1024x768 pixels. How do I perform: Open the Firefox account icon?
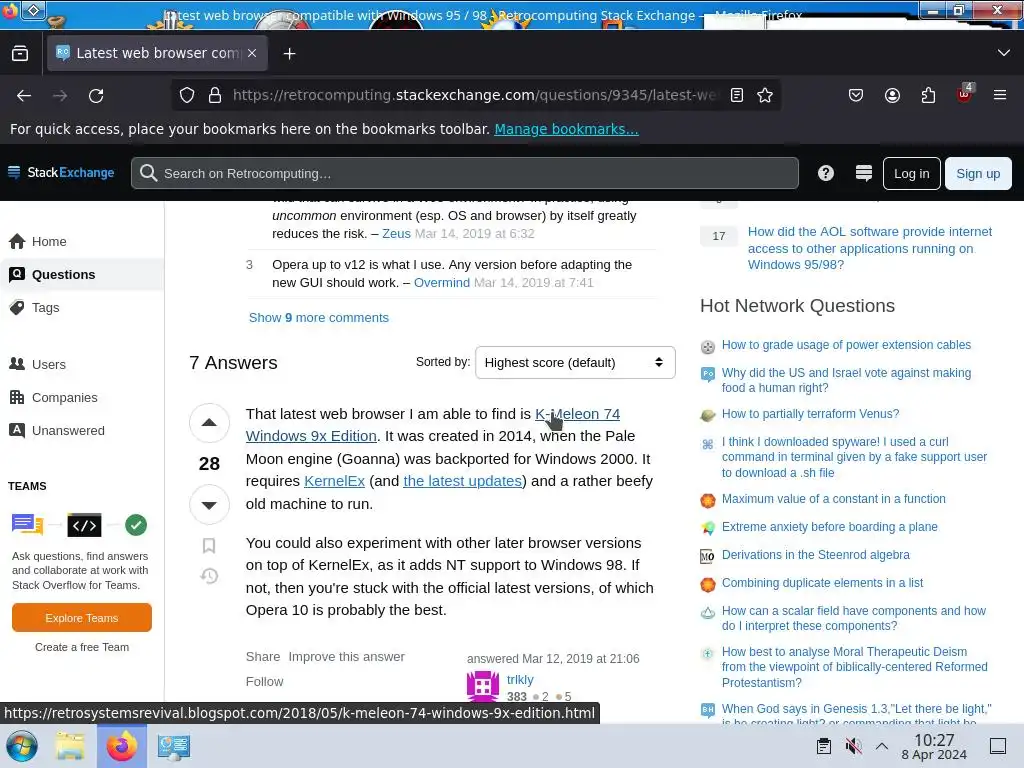point(892,96)
